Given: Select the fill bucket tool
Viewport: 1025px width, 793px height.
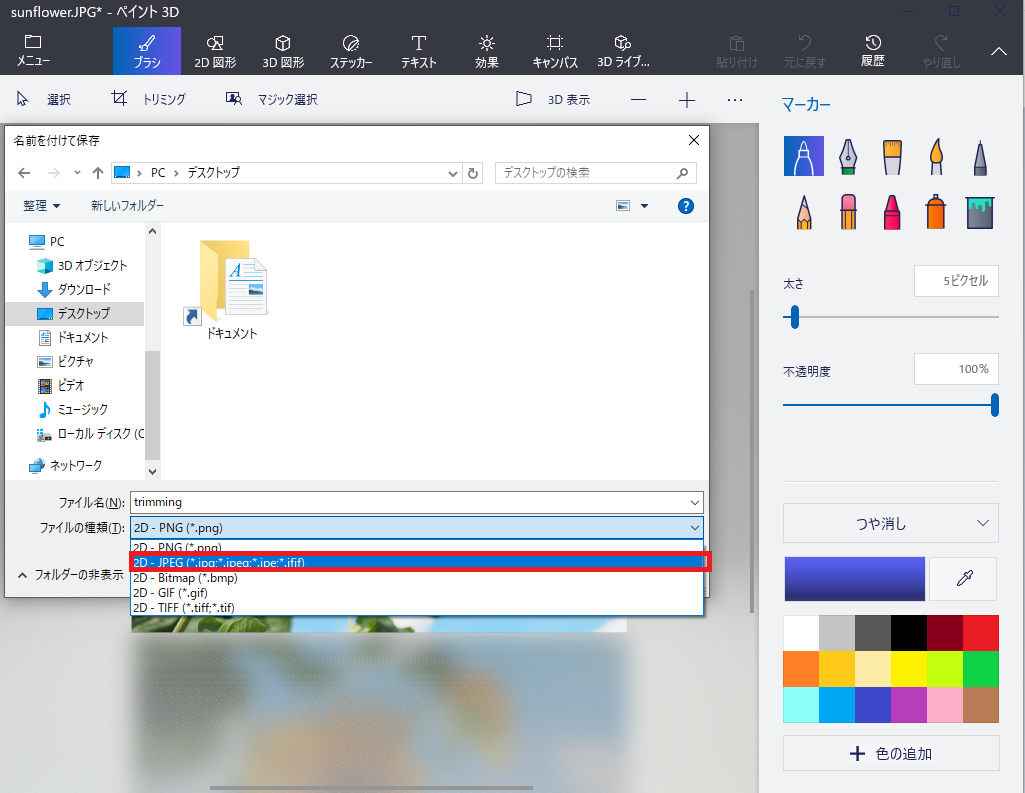Looking at the screenshot, I should 980,211.
